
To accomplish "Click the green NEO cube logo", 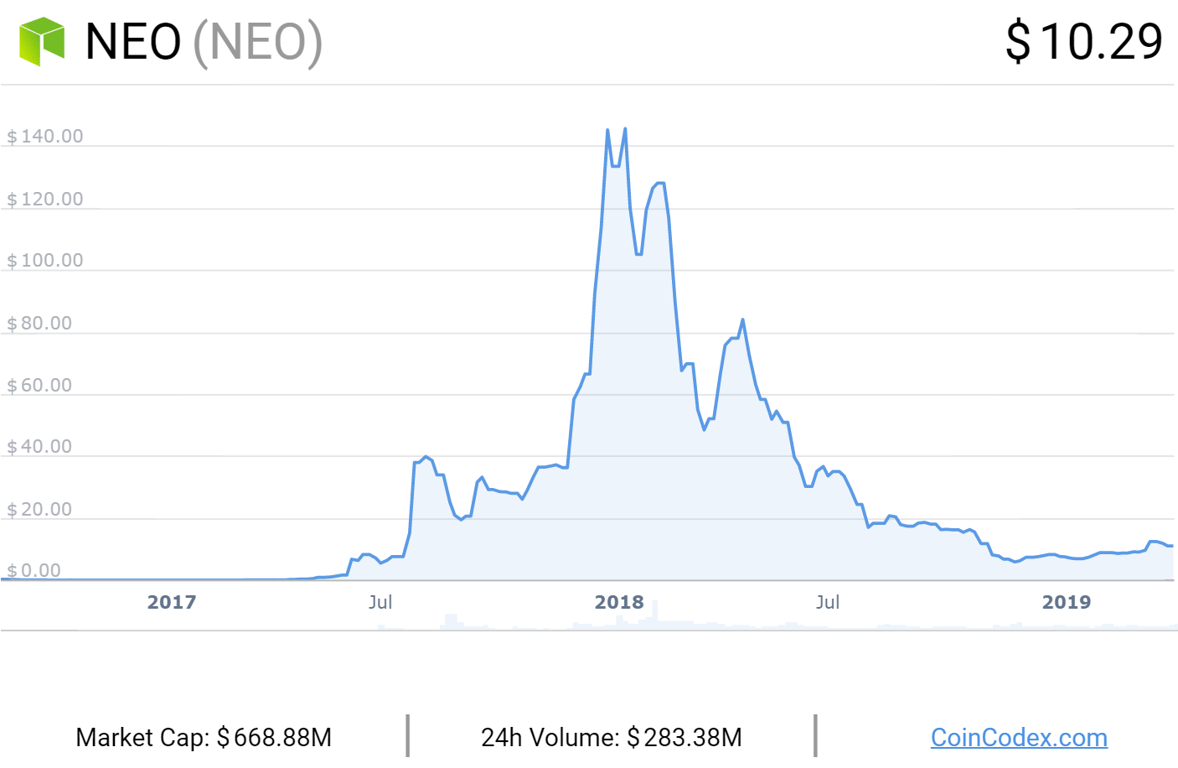I will point(41,41).
